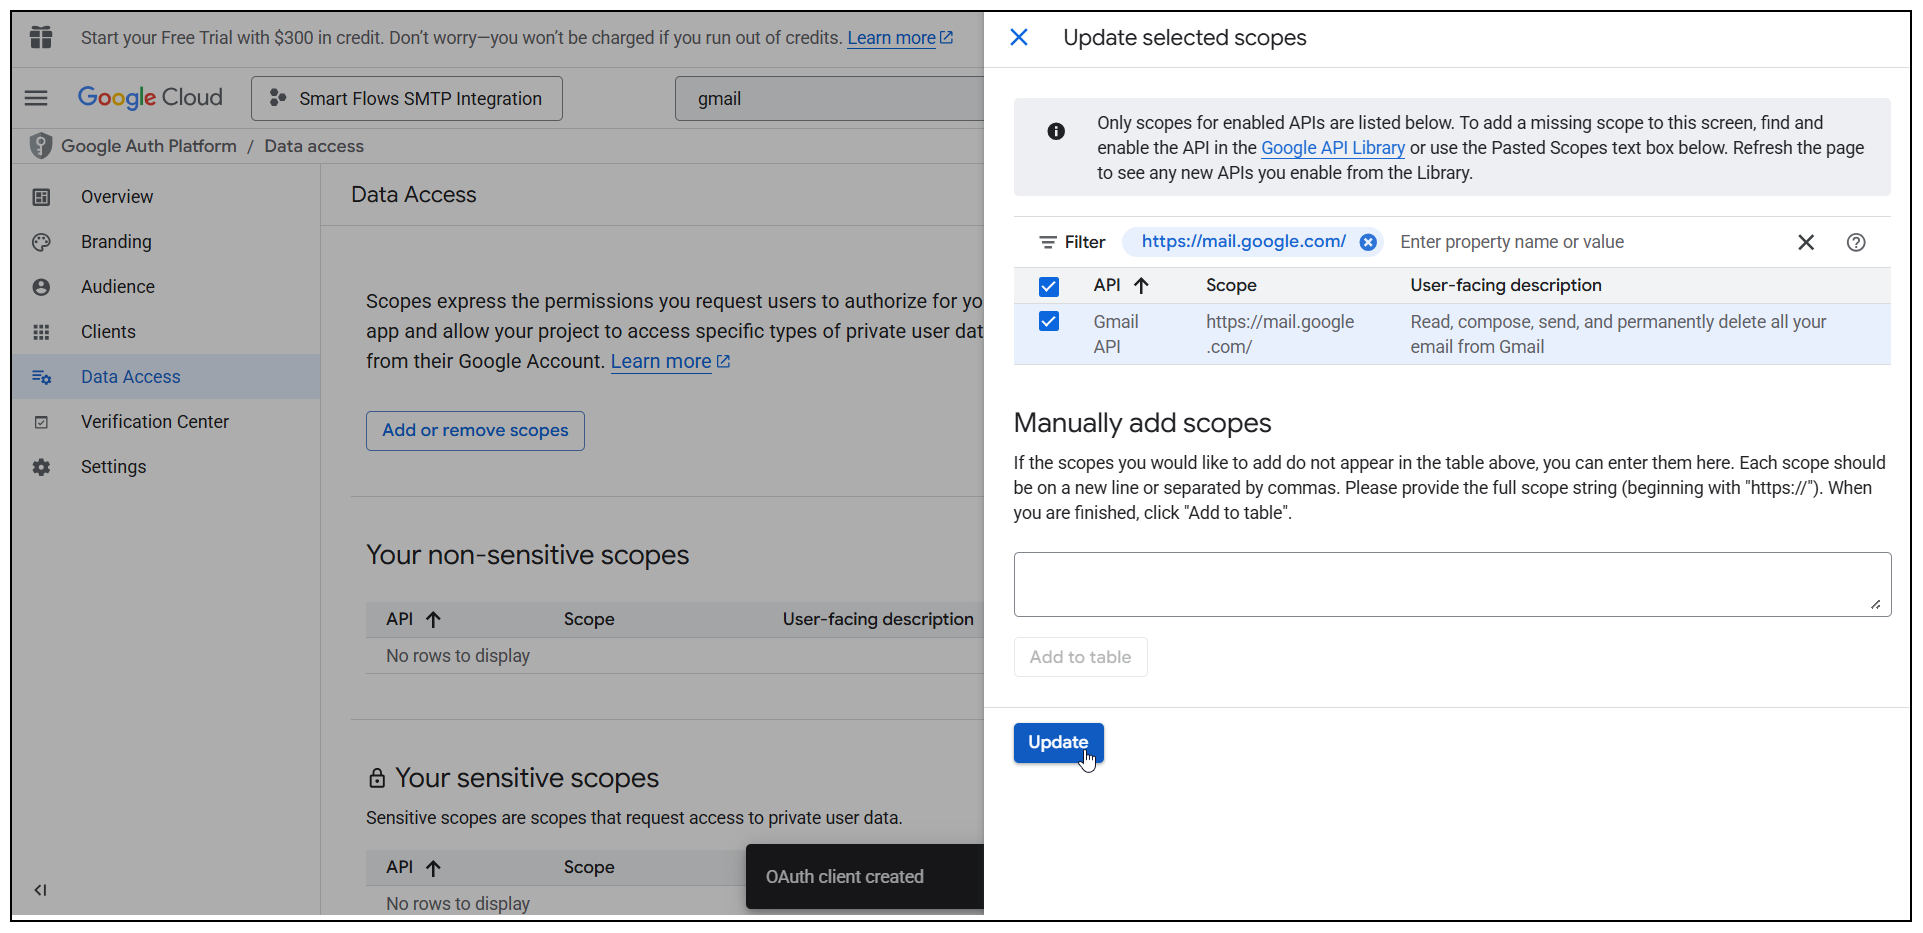Screen dimensions: 1923x933
Task: Click the Overview icon in the sidebar
Action: click(x=41, y=197)
